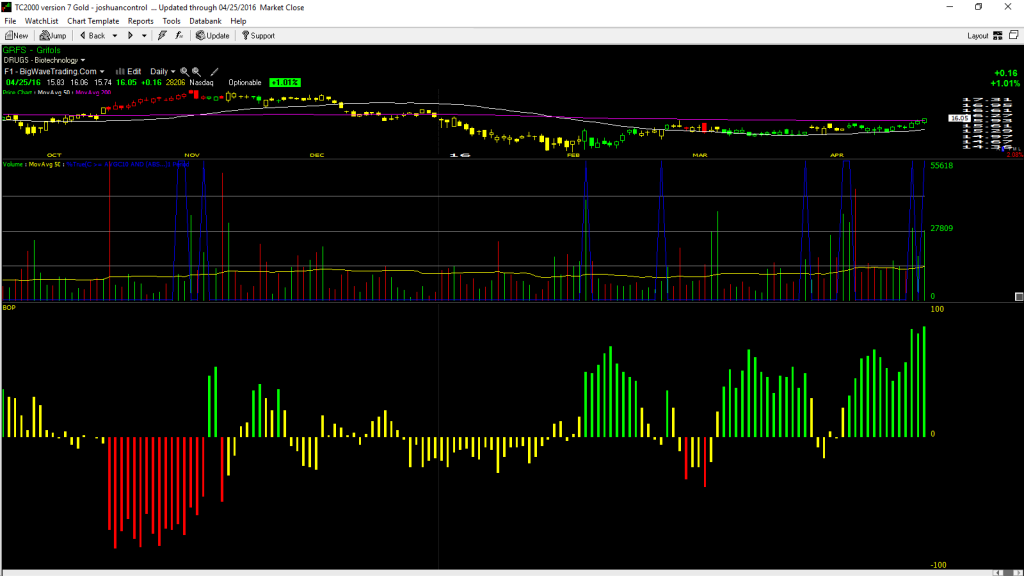Click the Layout button
This screenshot has height=576, width=1024.
pyautogui.click(x=978, y=36)
